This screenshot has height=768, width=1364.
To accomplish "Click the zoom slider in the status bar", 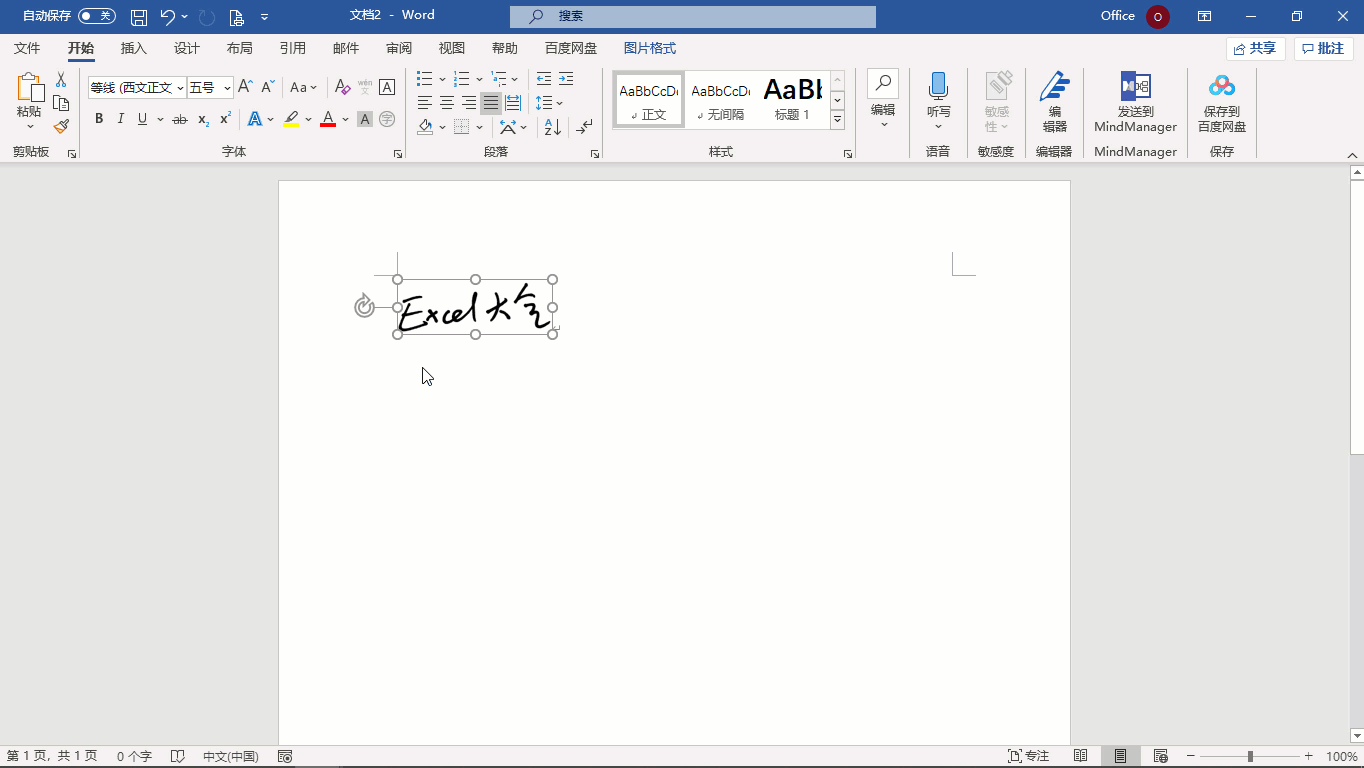I will (x=1250, y=756).
